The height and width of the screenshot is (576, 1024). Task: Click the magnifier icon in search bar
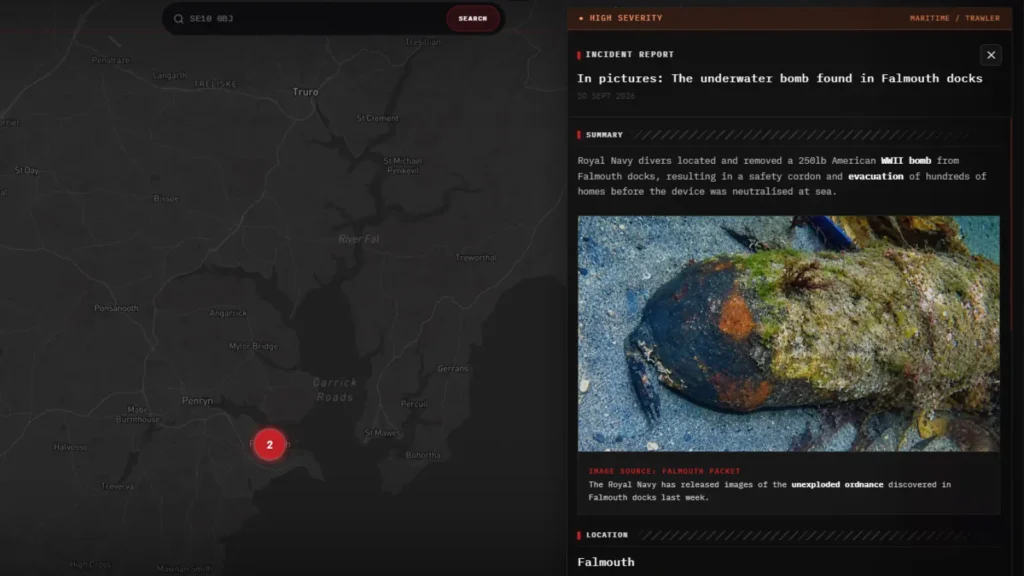178,19
